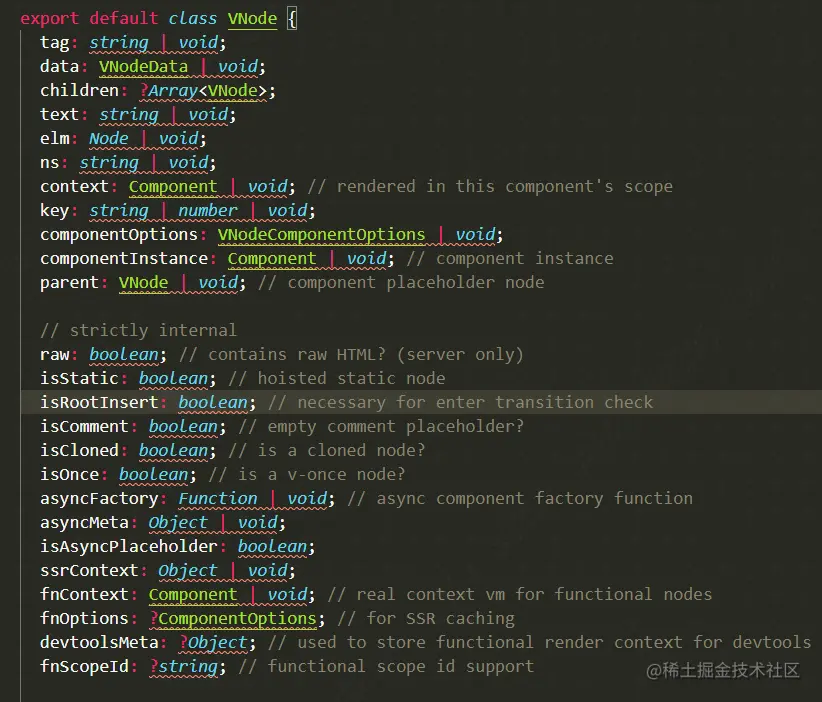The image size is (822, 702).
Task: Click the 'boolean' type on the isOnce line
Action: point(153,474)
